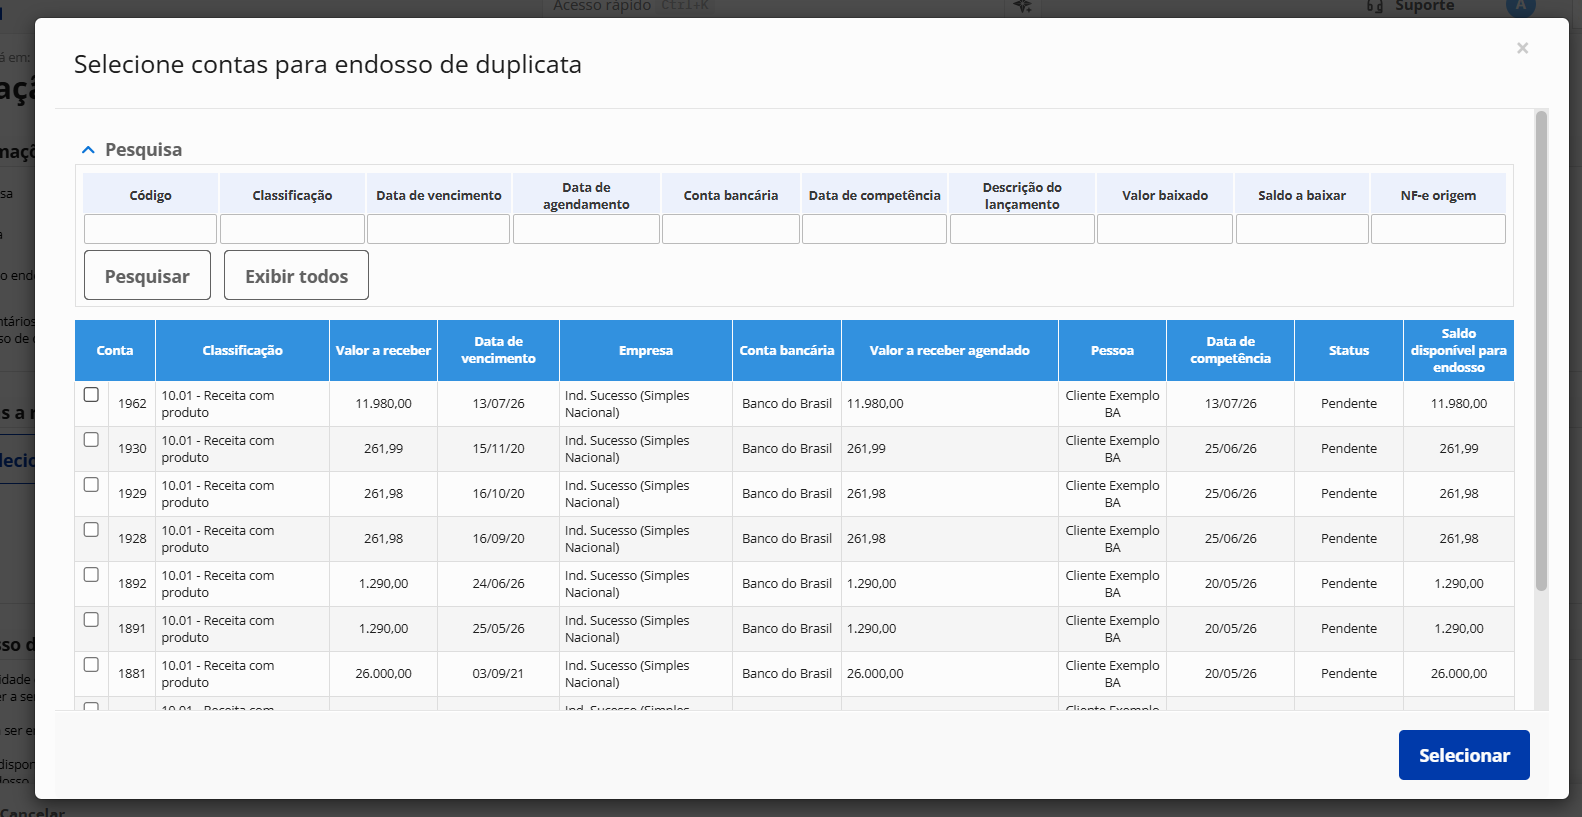
Task: Click due date 15/11/20 cell
Action: pos(498,449)
